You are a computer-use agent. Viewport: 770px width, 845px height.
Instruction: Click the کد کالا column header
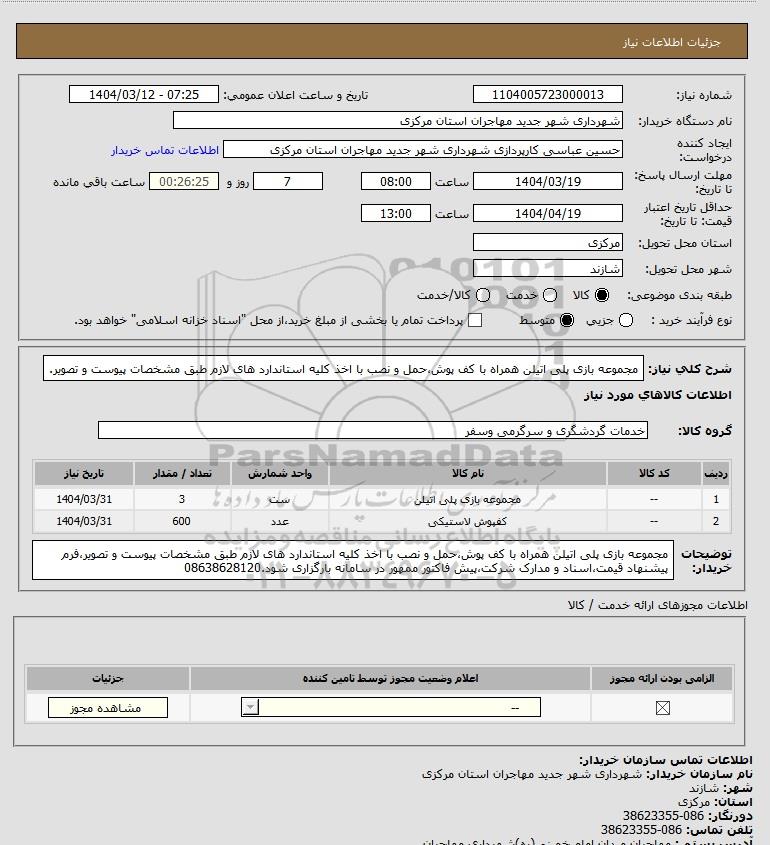[654, 474]
